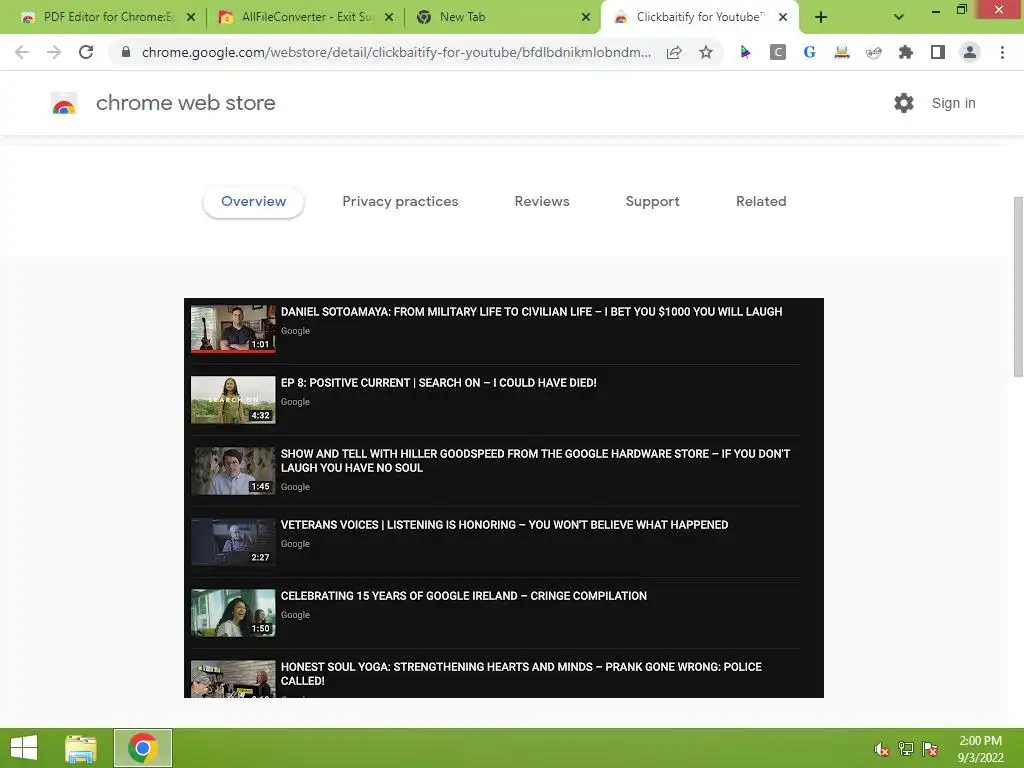
Task: Click the page vertical scrollbar
Action: [x=1018, y=287]
